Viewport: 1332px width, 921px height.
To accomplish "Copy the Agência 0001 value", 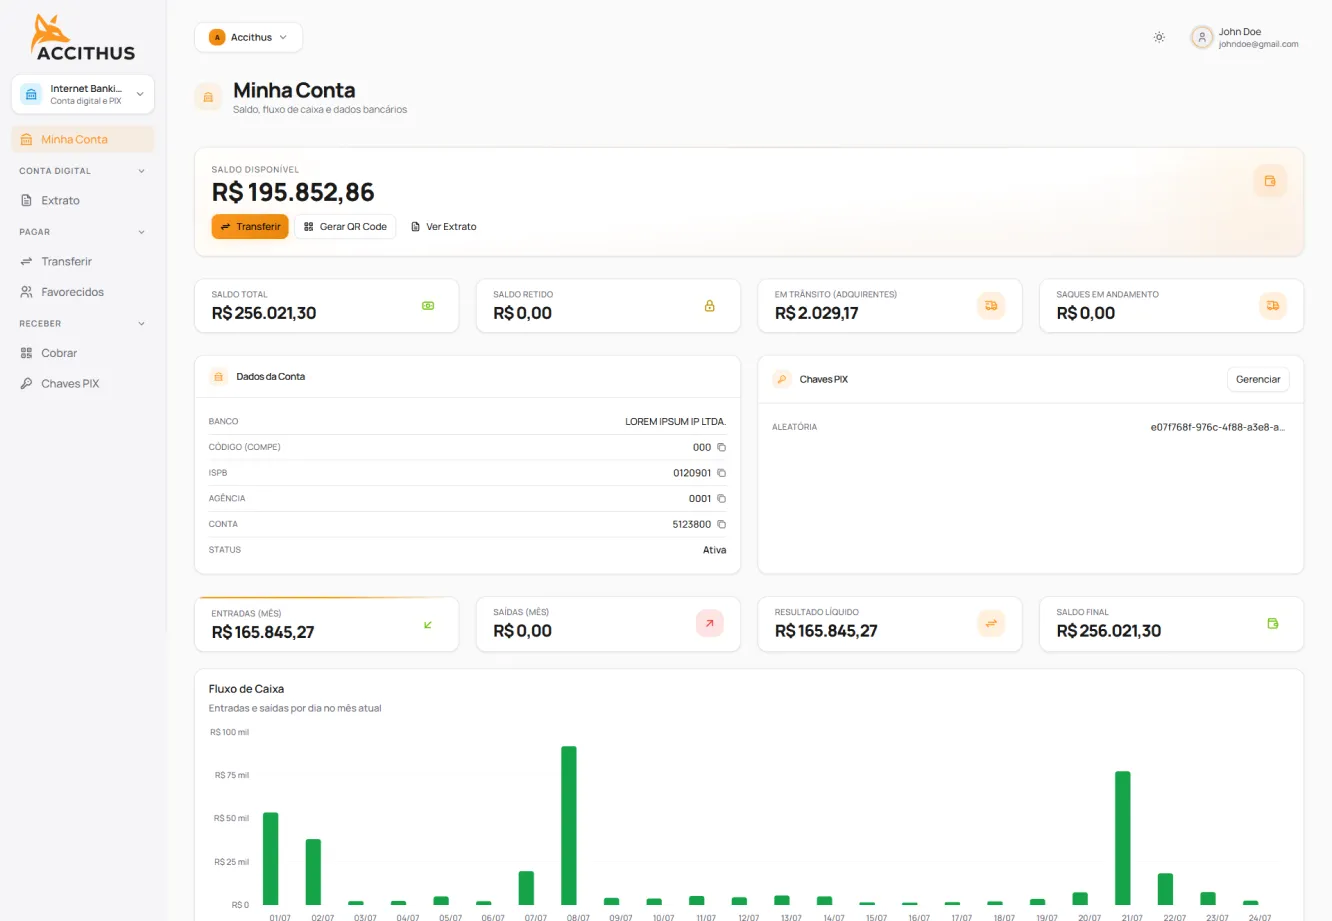I will (721, 498).
